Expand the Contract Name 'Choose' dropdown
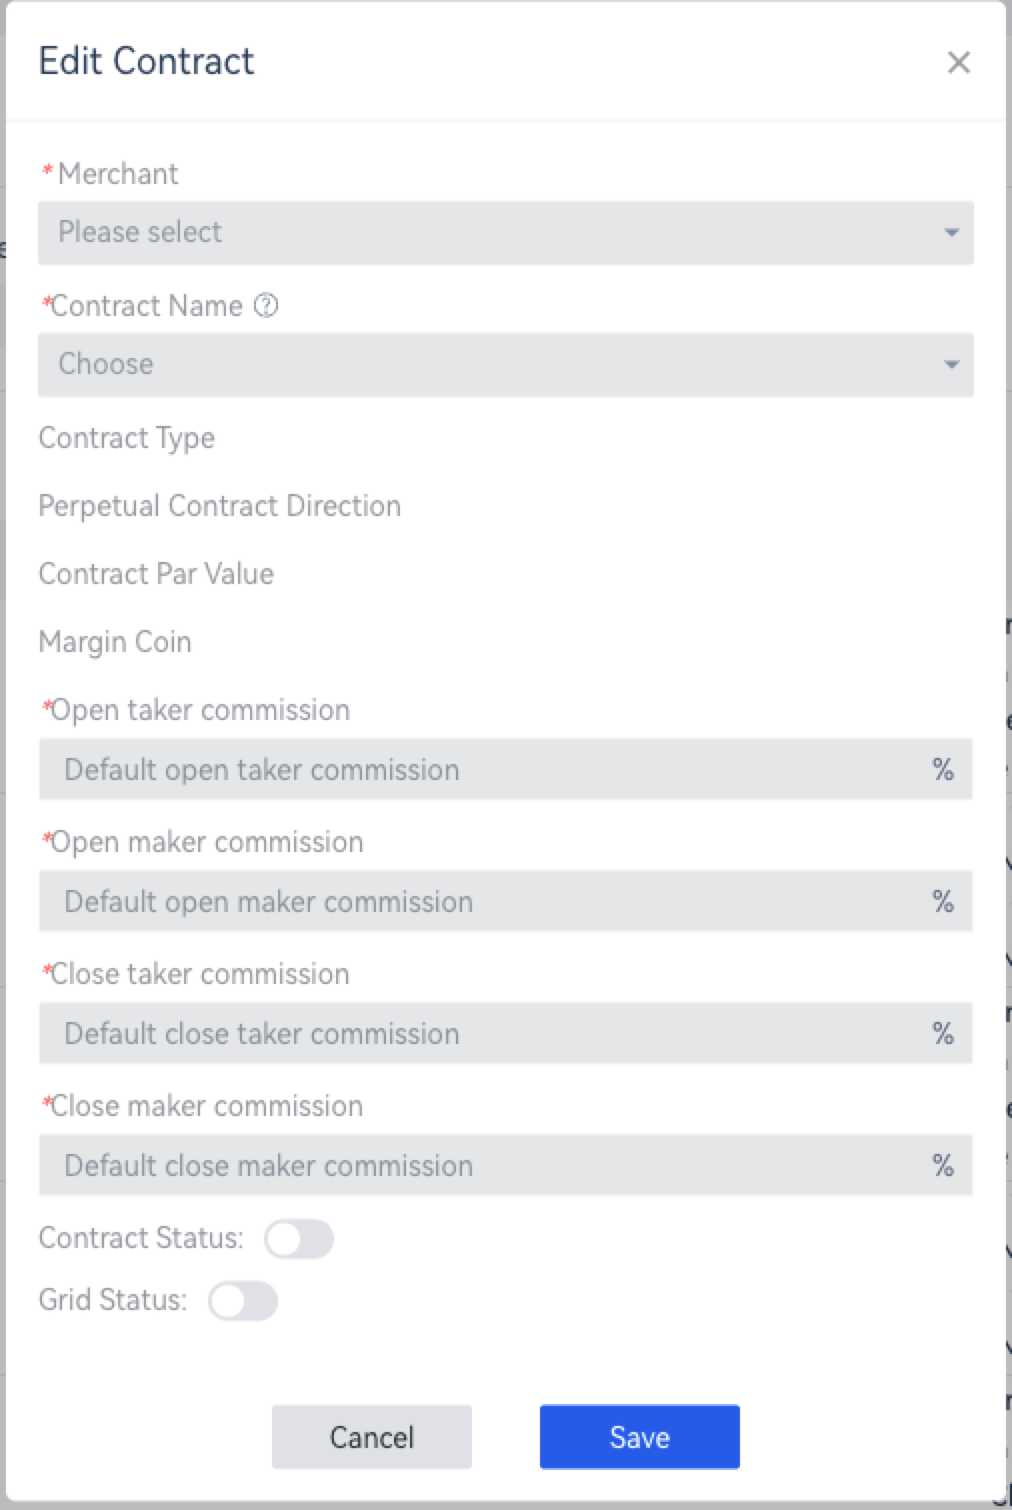The width and height of the screenshot is (1012, 1510). 506,365
